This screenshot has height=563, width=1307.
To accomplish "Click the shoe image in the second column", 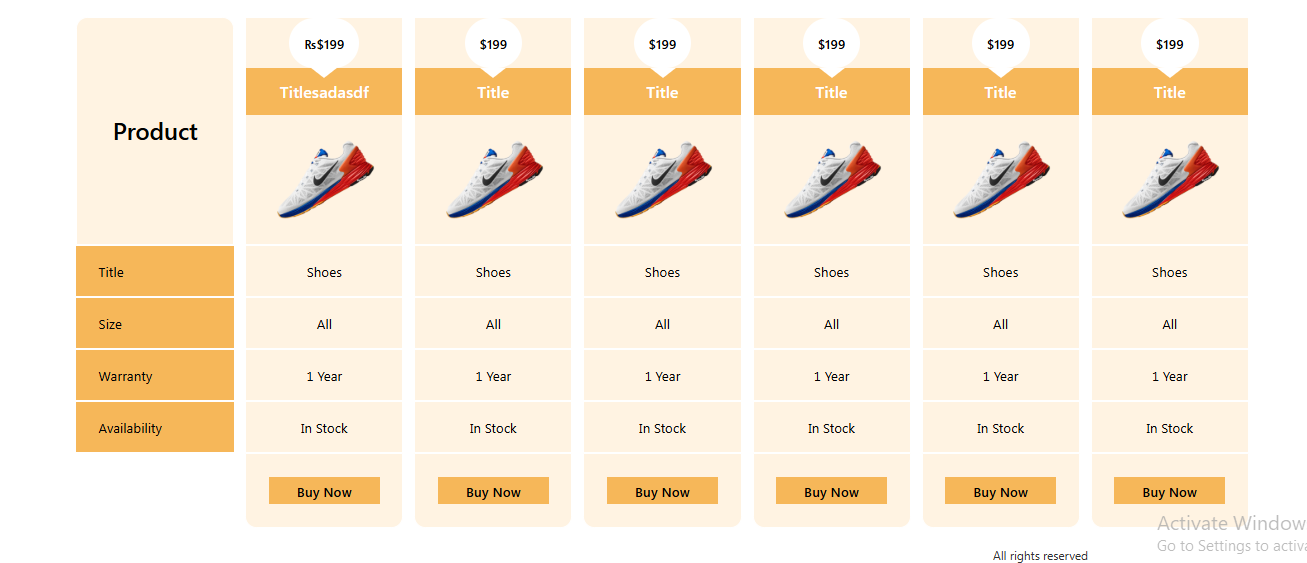I will point(493,180).
